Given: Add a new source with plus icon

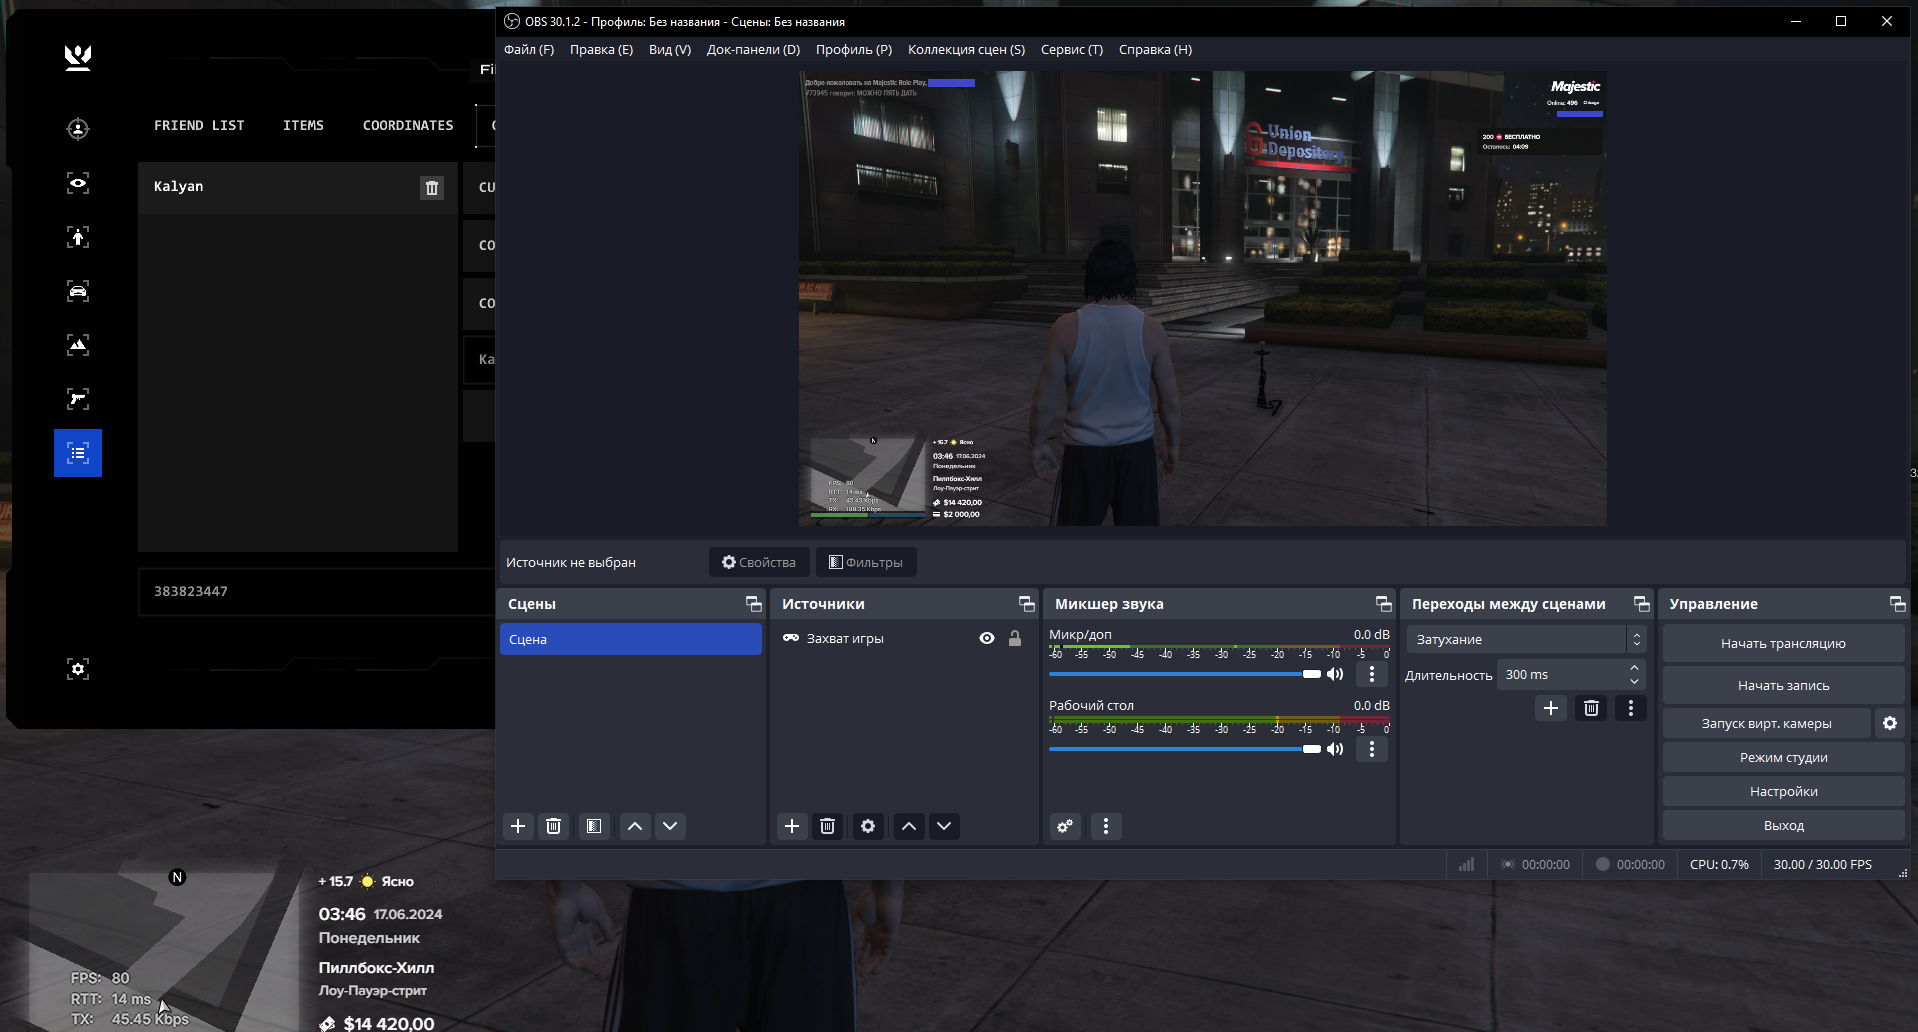Looking at the screenshot, I should 792,826.
